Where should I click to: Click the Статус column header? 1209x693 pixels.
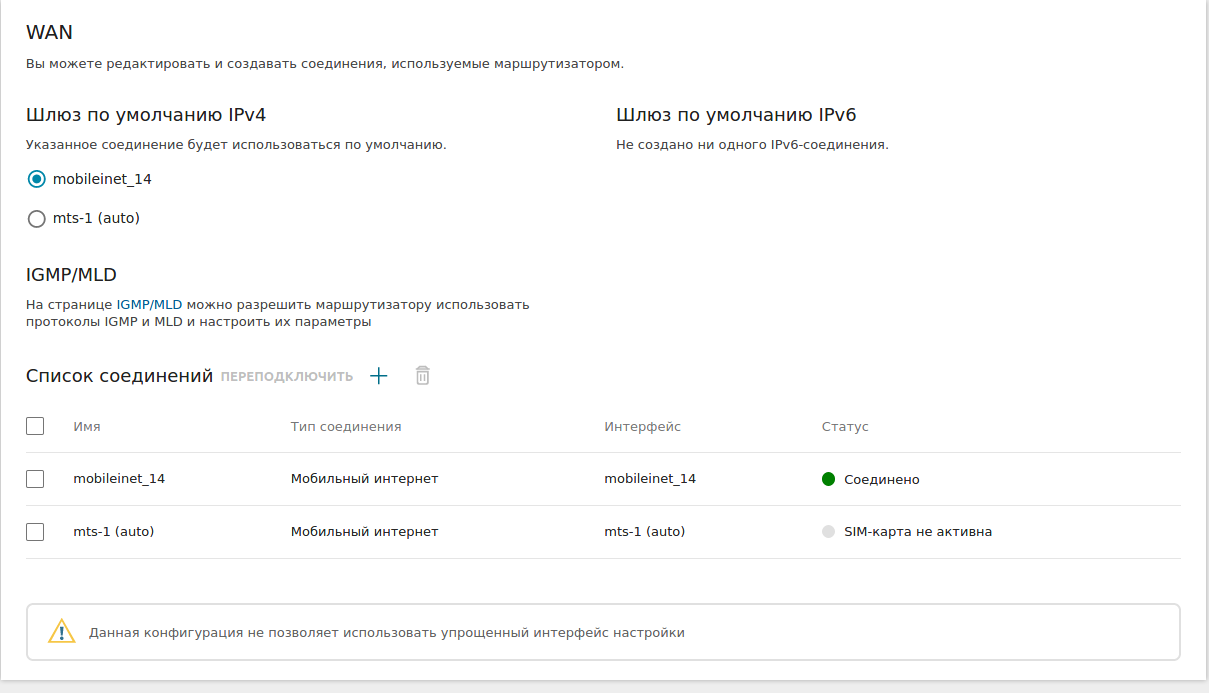coord(845,426)
